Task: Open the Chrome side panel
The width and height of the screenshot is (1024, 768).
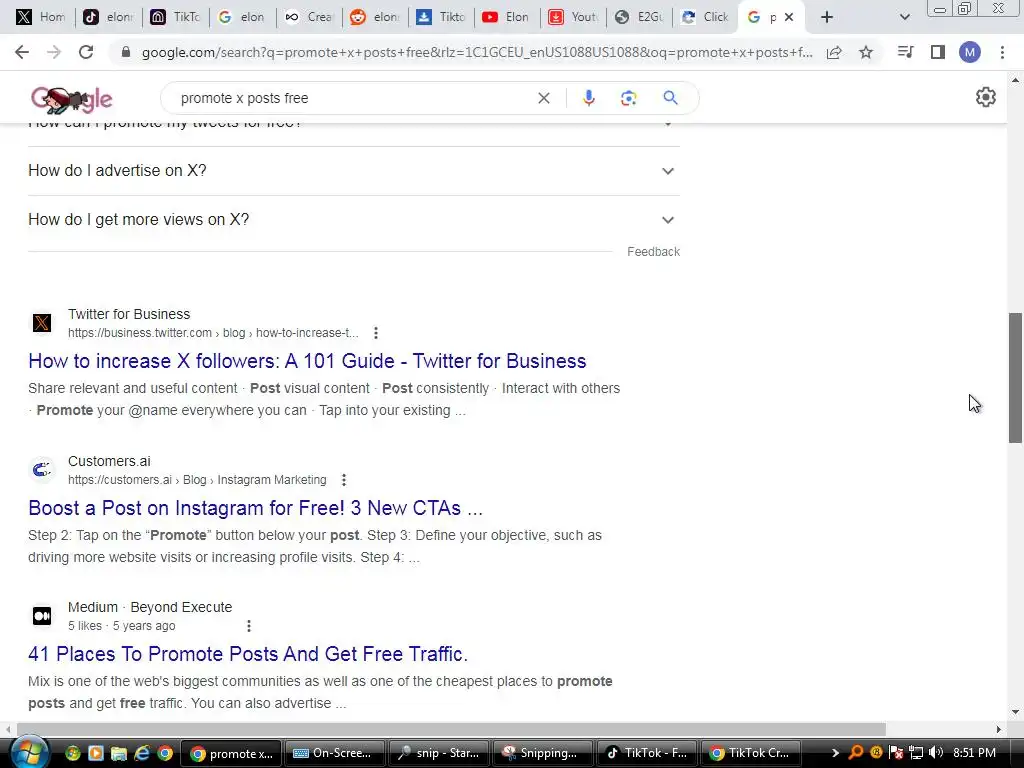Action: [x=938, y=52]
